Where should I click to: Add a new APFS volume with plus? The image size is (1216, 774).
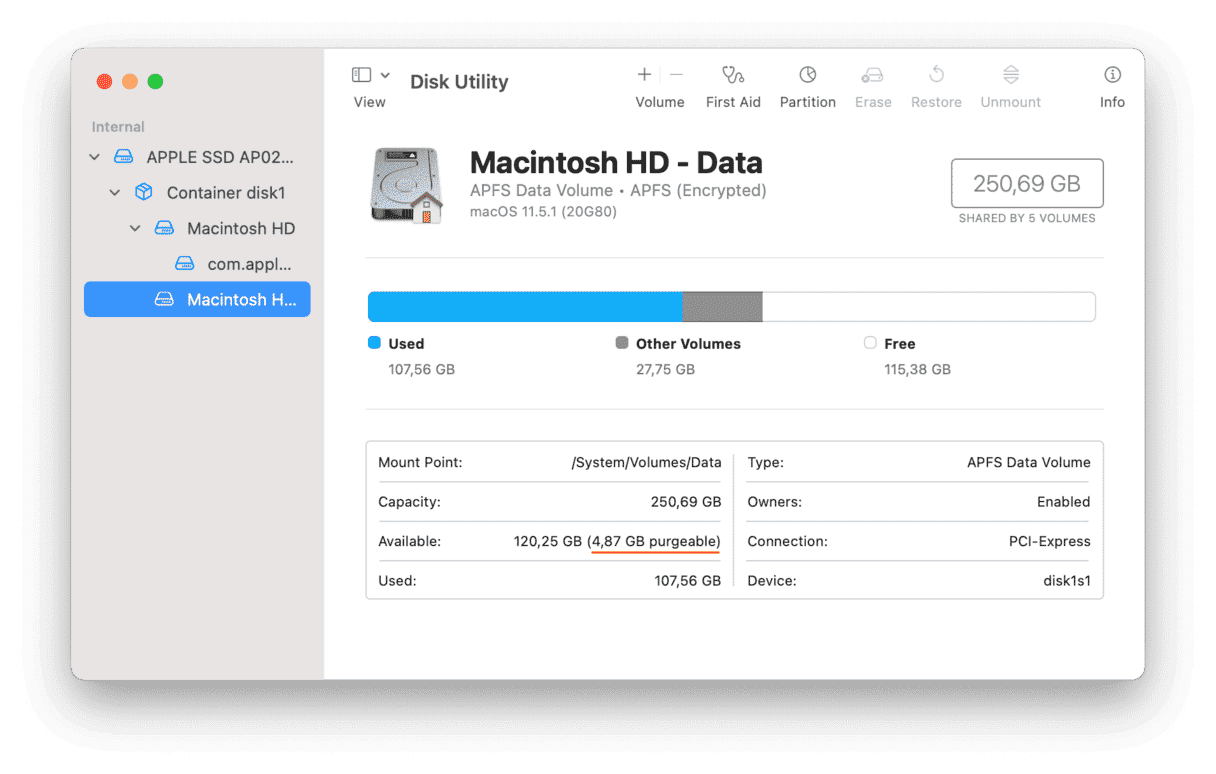pyautogui.click(x=644, y=74)
